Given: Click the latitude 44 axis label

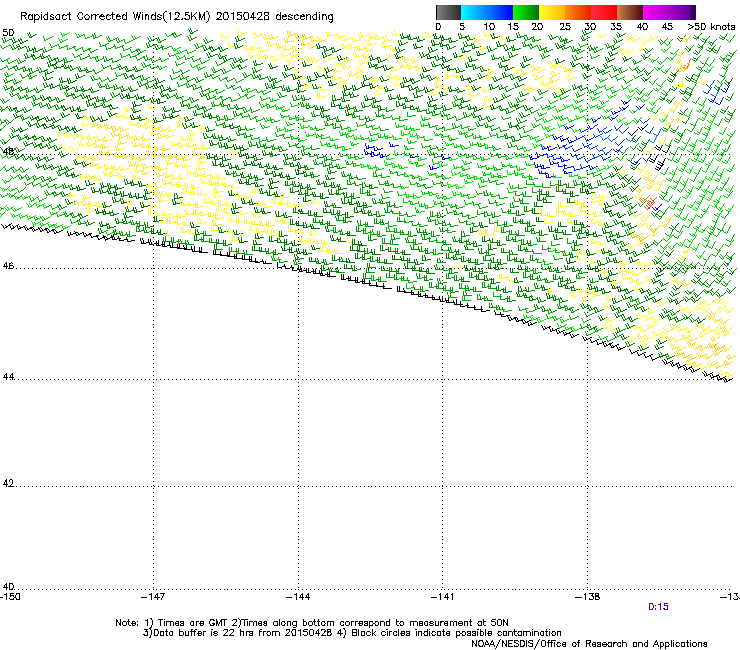Looking at the screenshot, I should [x=8, y=377].
